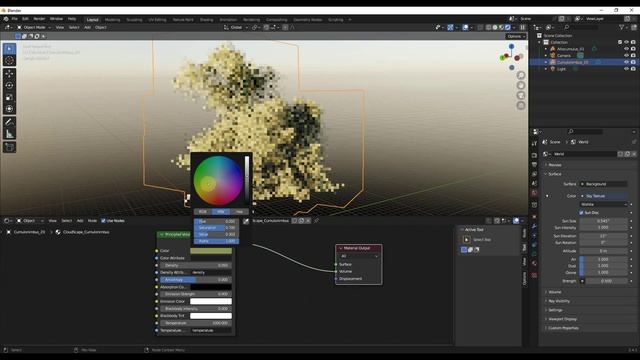The image size is (640, 360).
Task: Click the Select Box icon in Active Tool
Action: 467,240
